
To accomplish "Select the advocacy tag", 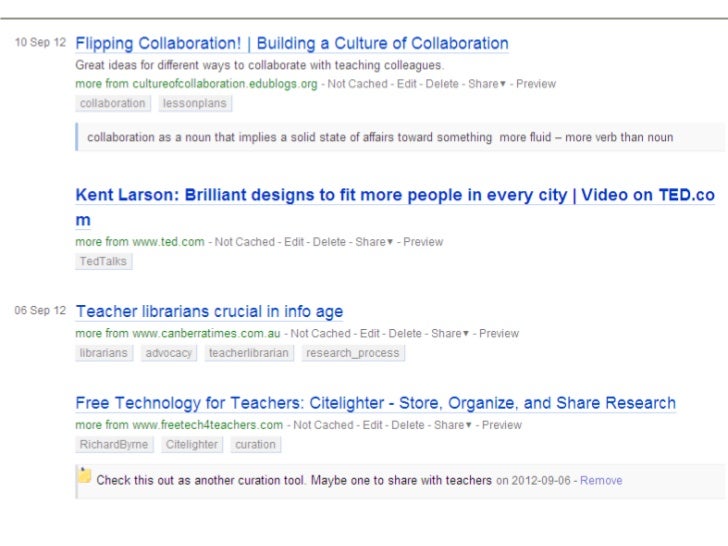I will tap(169, 353).
